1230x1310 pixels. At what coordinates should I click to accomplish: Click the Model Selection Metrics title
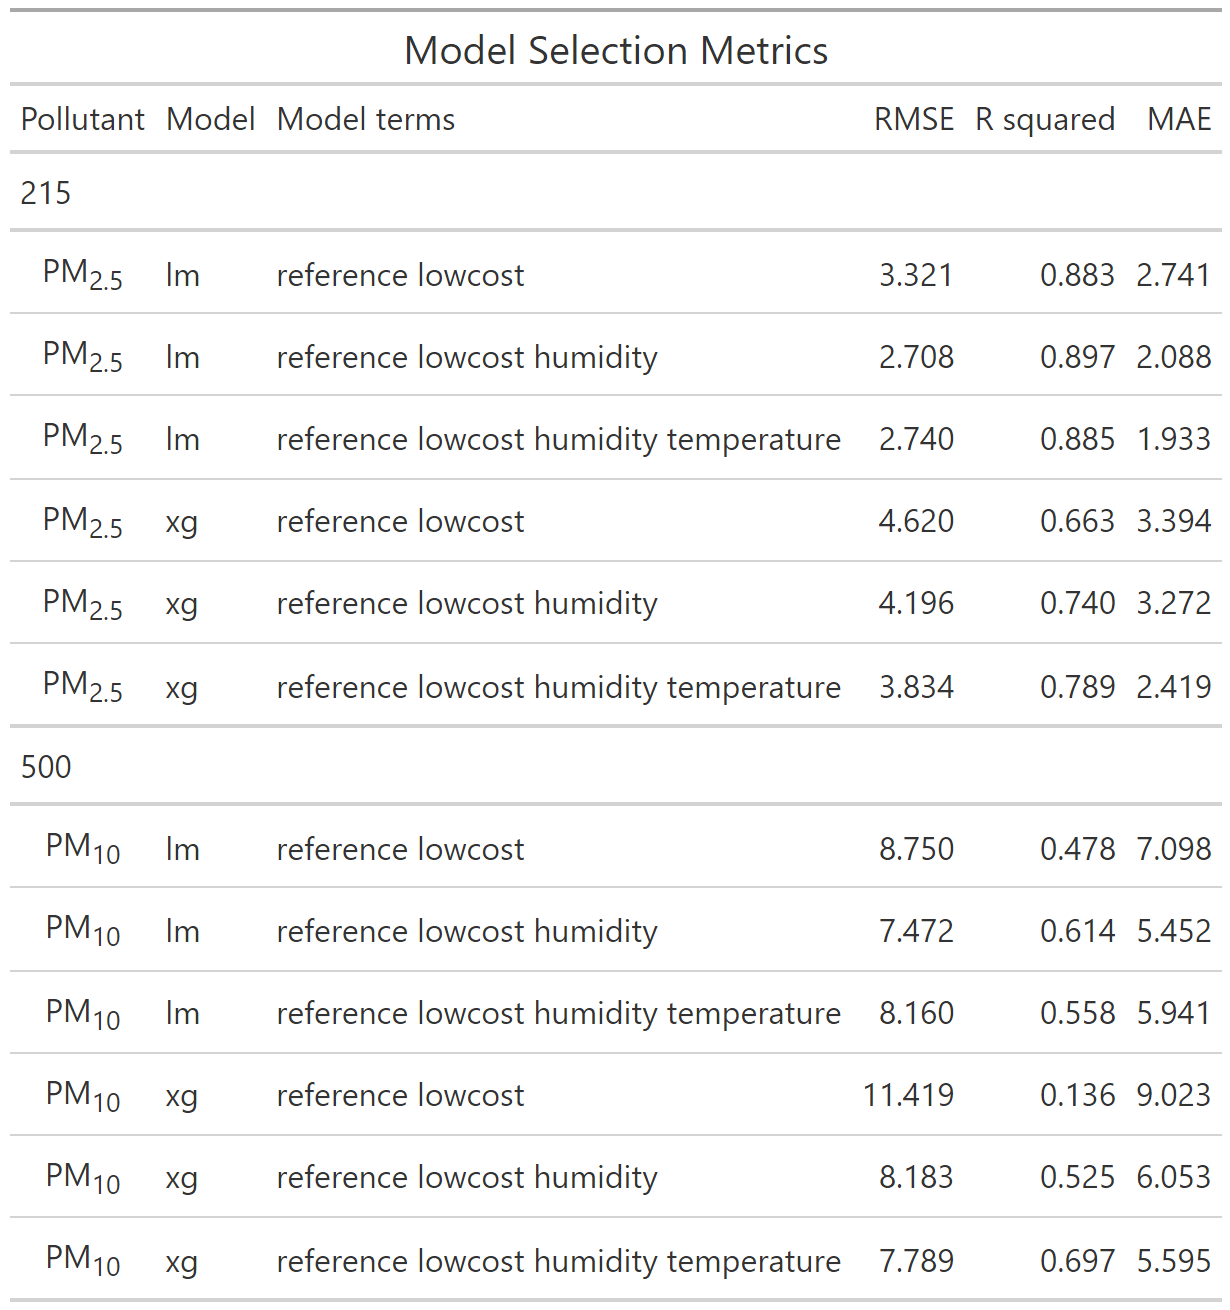[x=616, y=50]
